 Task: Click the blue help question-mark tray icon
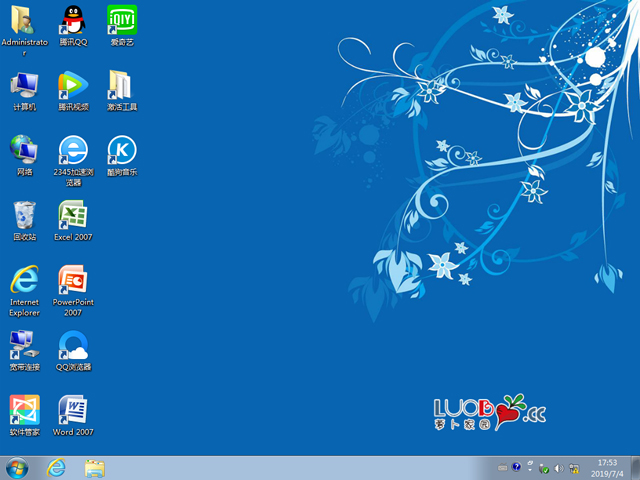point(516,467)
